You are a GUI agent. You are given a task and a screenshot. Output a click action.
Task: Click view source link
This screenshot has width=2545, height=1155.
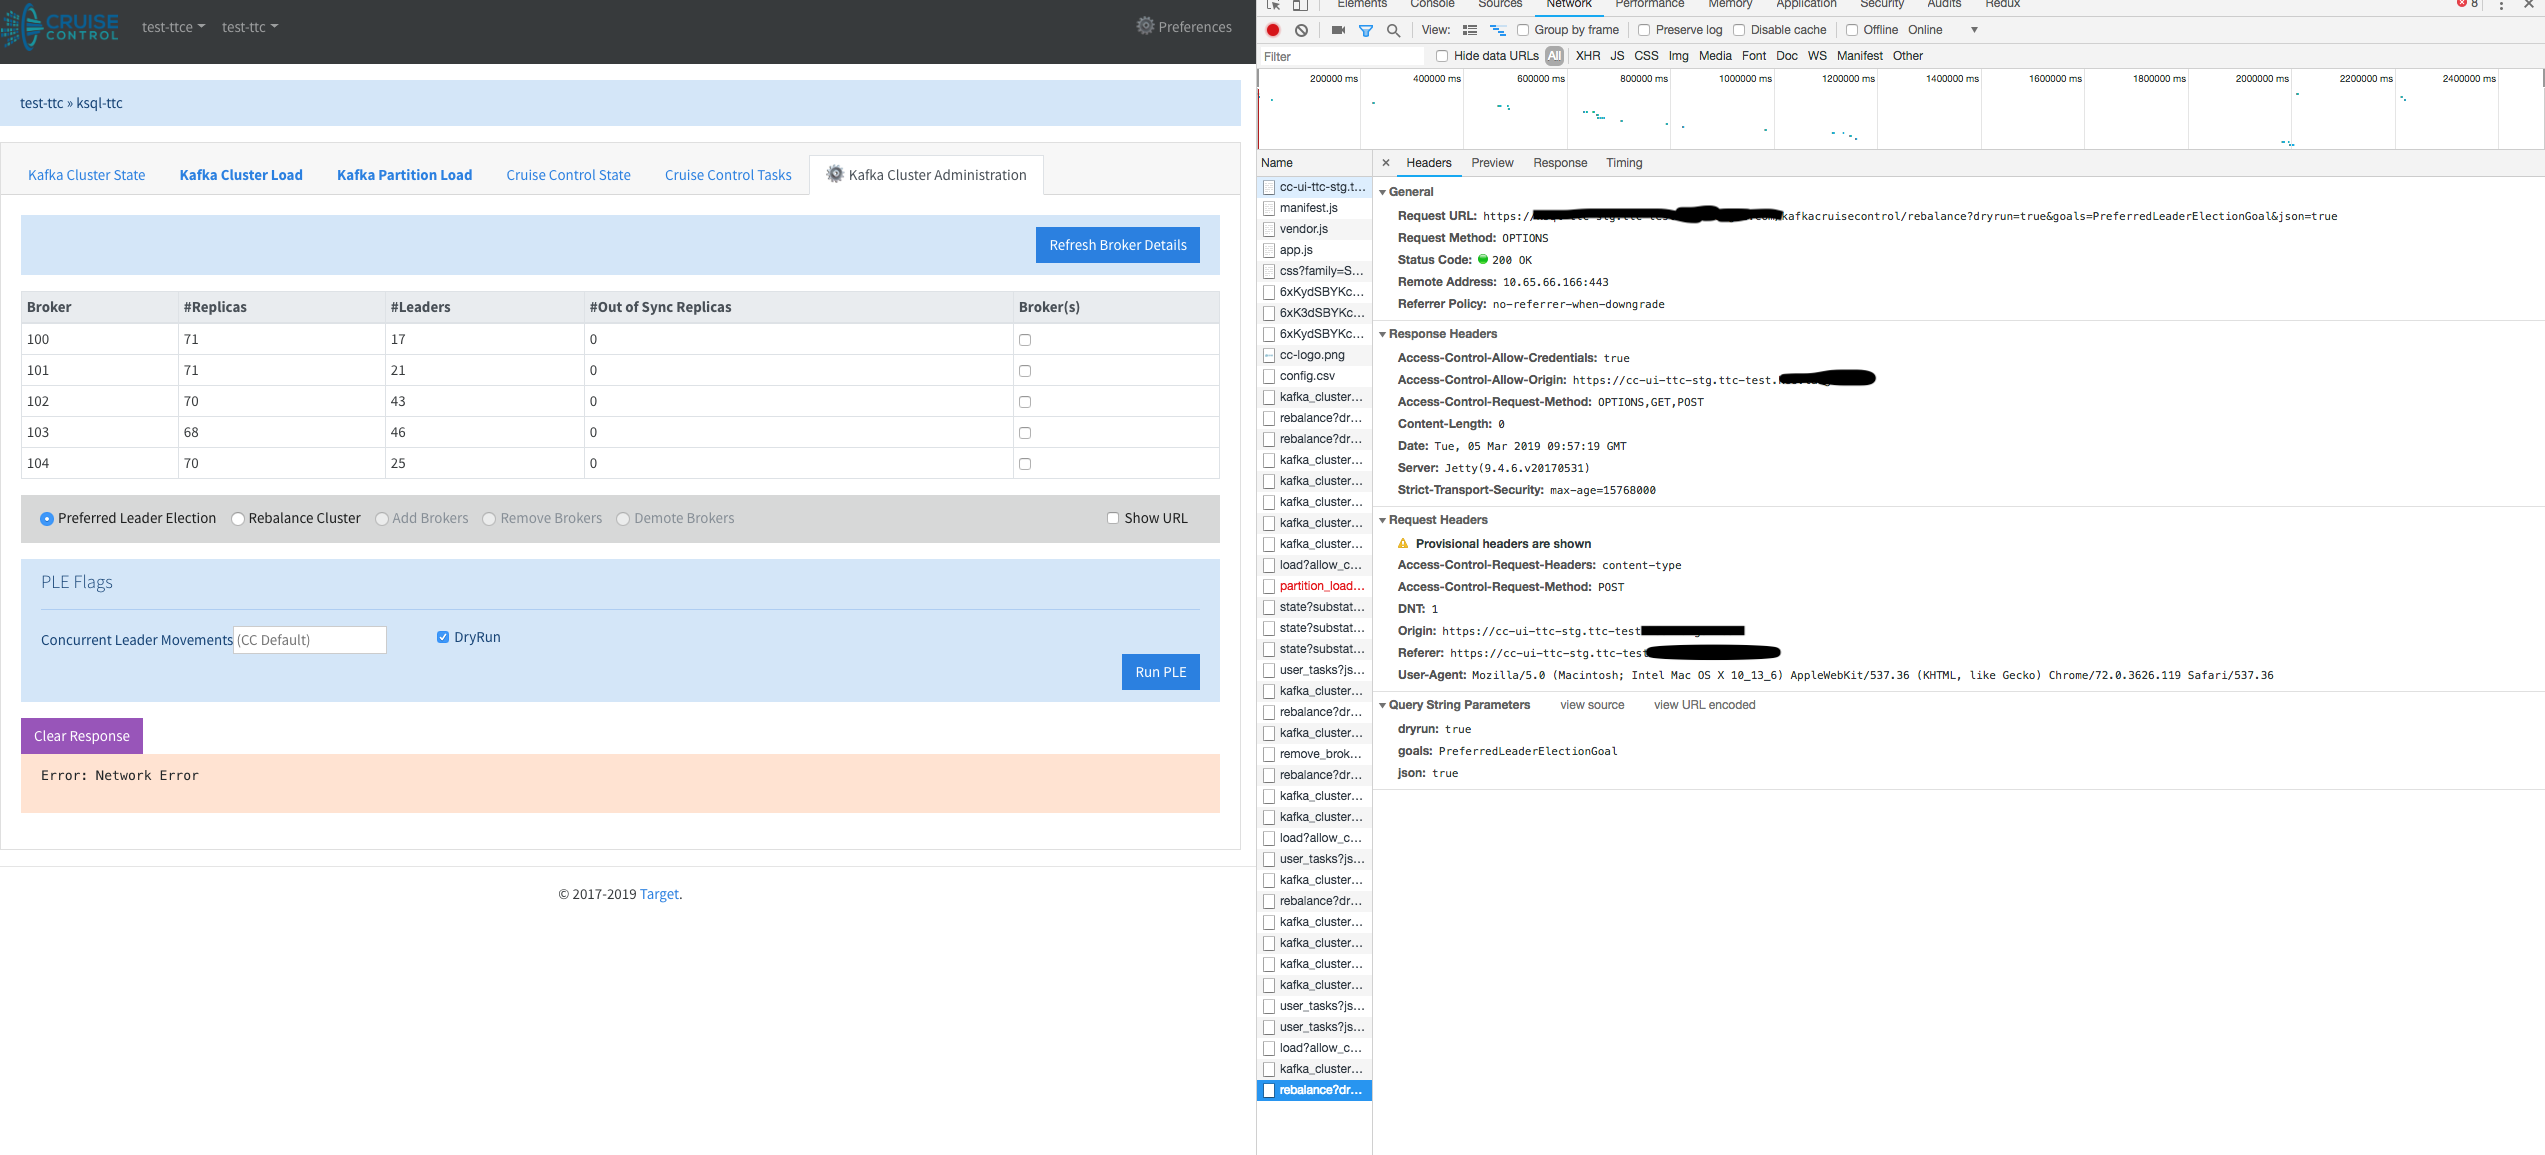pos(1592,705)
